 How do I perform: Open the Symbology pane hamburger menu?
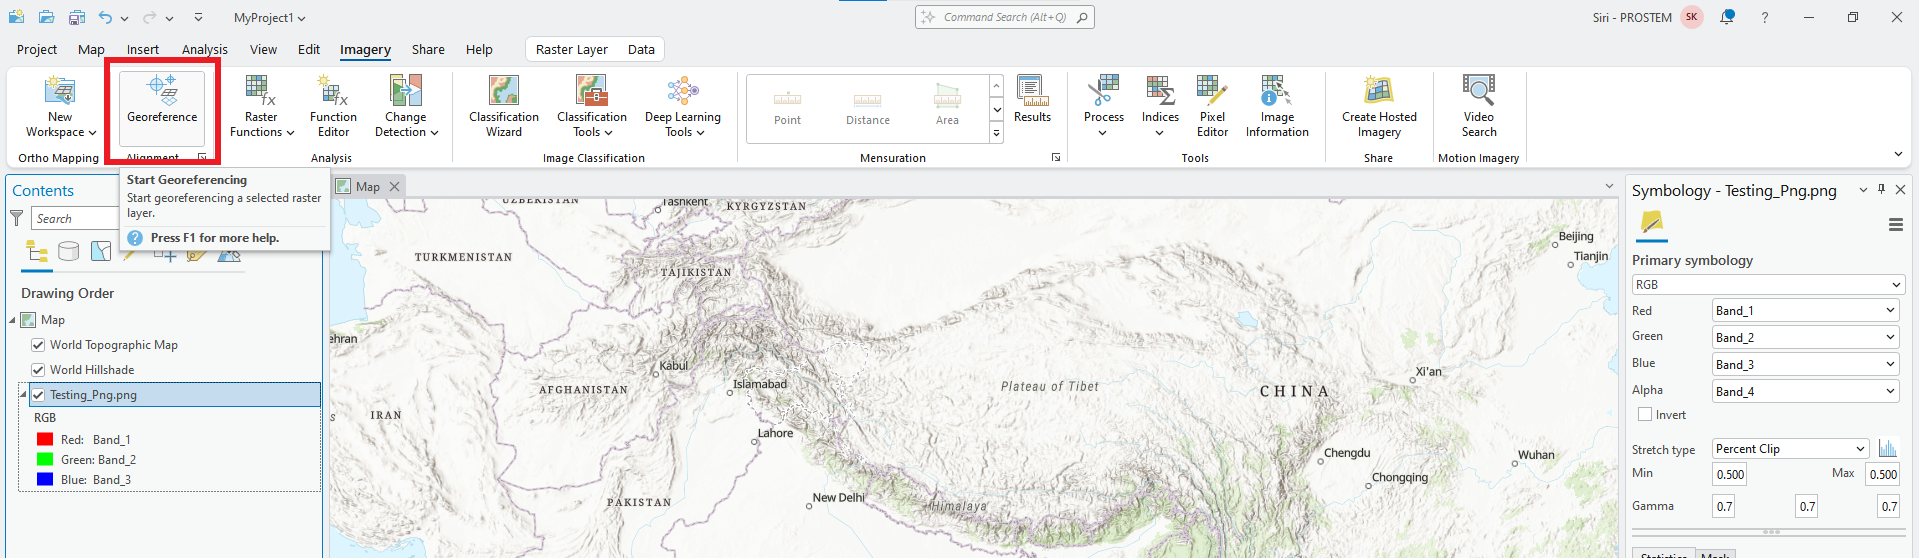click(1895, 225)
